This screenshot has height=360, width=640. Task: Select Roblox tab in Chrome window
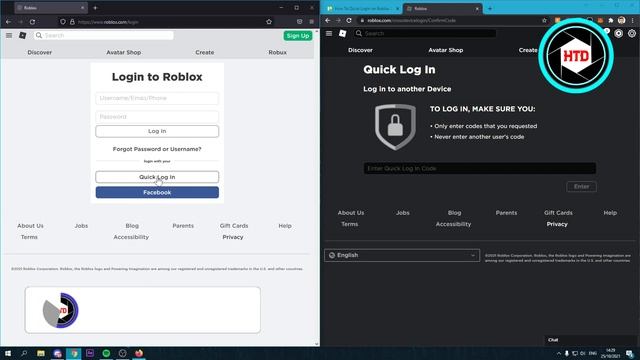point(442,8)
